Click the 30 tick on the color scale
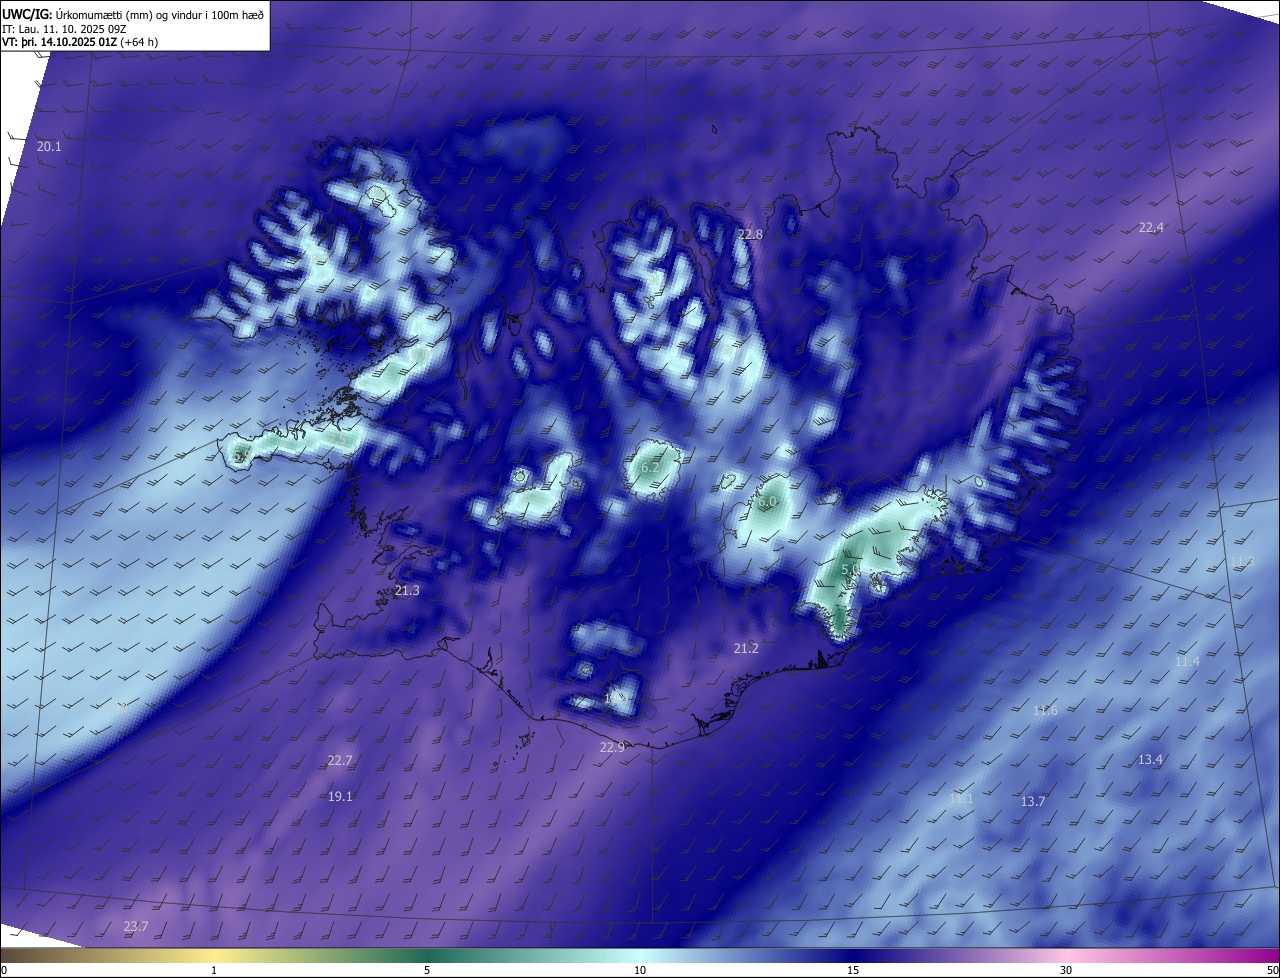This screenshot has height=978, width=1280. [1066, 970]
